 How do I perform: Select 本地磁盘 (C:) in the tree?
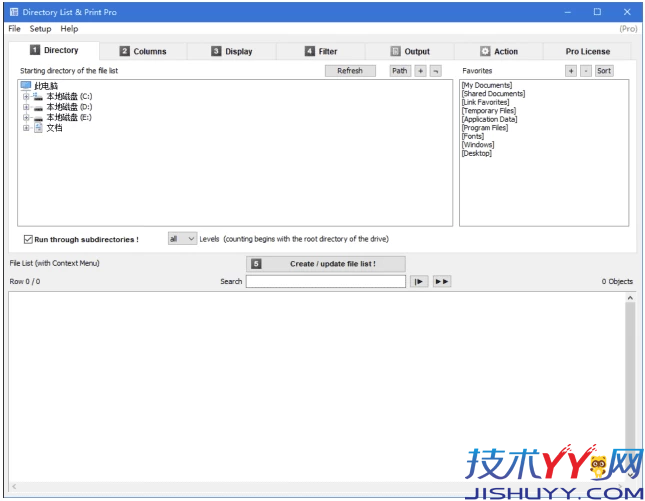click(69, 96)
